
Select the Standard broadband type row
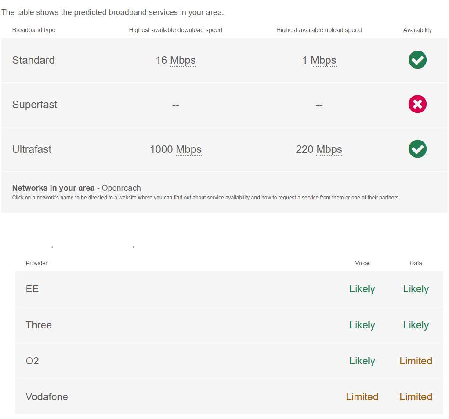point(224,60)
